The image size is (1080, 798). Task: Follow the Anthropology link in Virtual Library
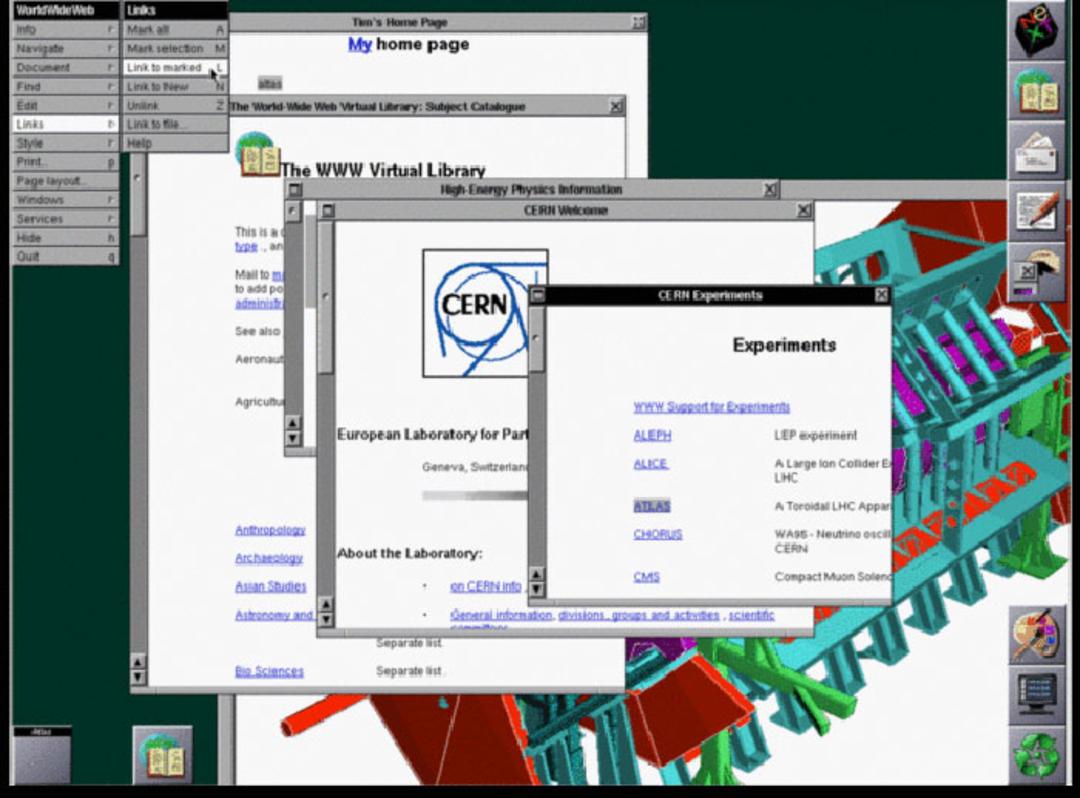pos(270,530)
